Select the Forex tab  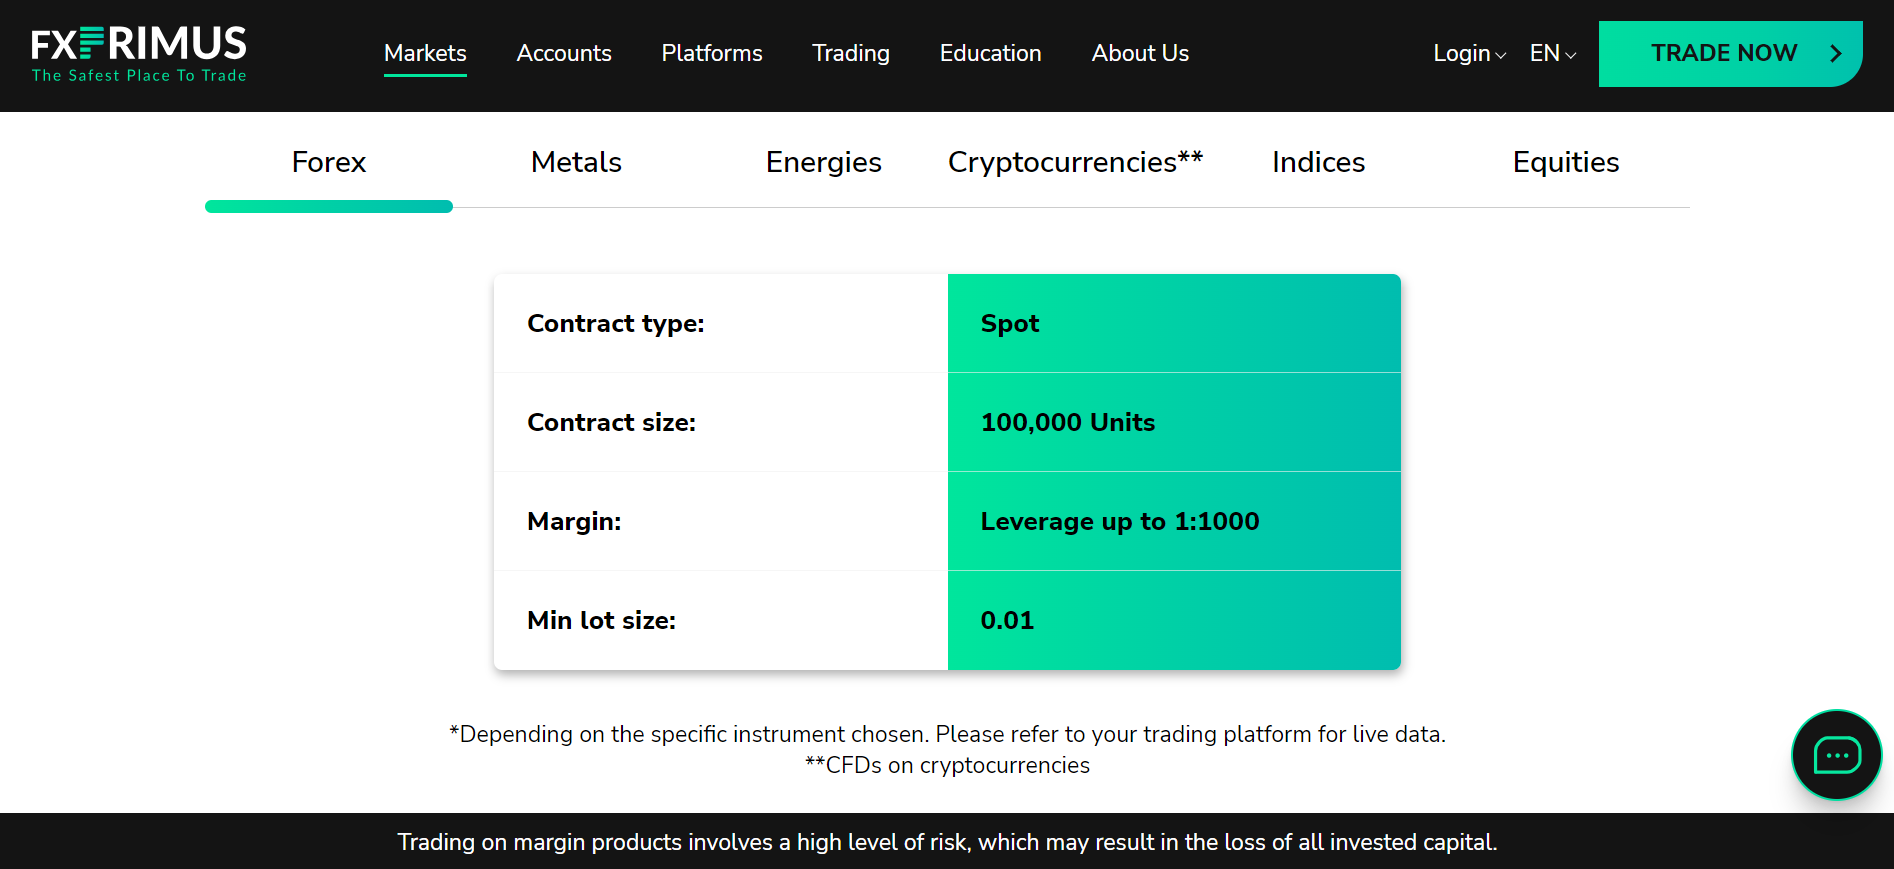click(329, 162)
